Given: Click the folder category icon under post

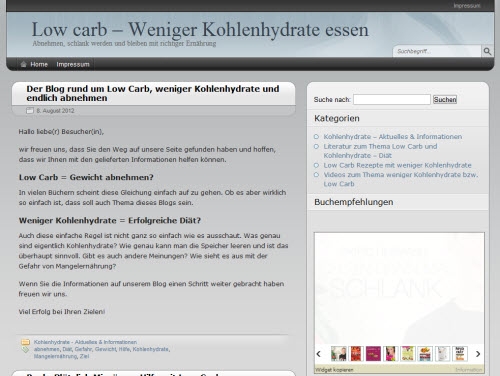Looking at the screenshot, I should (25, 342).
